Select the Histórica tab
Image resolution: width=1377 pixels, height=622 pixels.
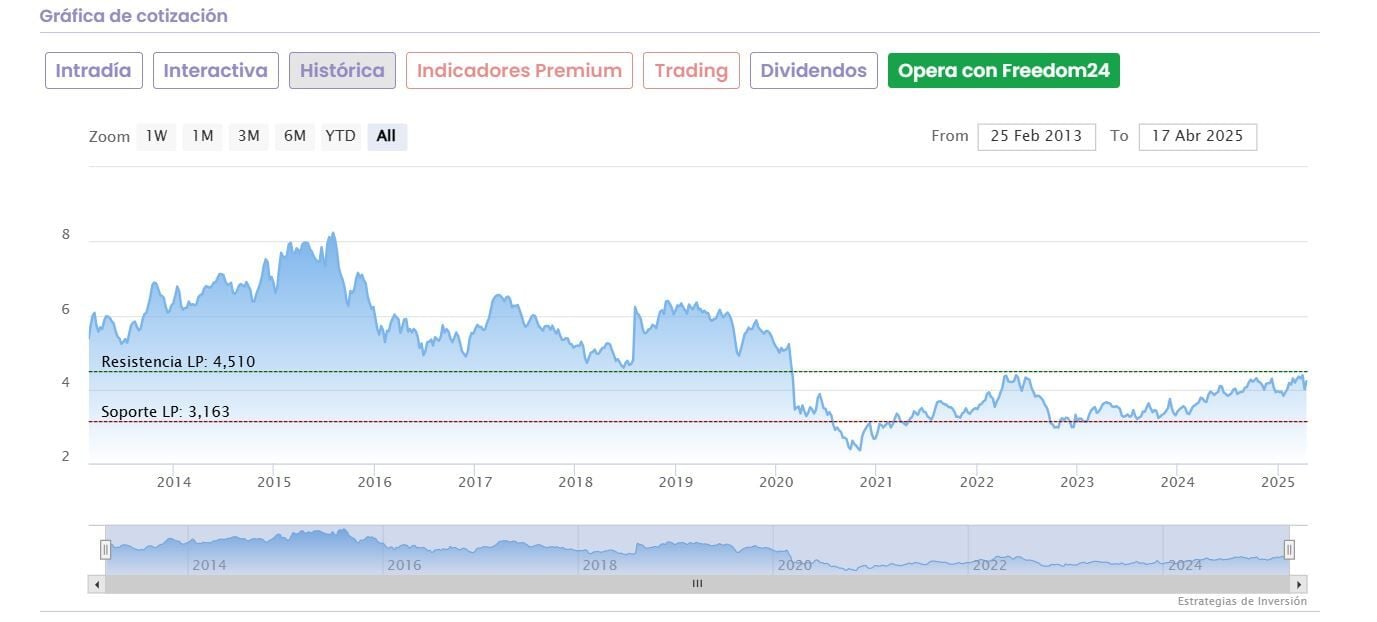click(x=342, y=71)
